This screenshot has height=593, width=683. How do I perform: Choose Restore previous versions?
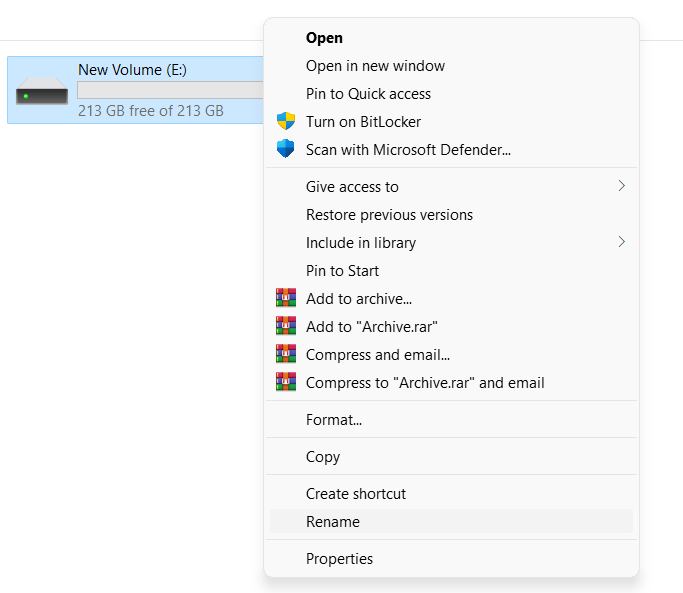[x=389, y=214]
